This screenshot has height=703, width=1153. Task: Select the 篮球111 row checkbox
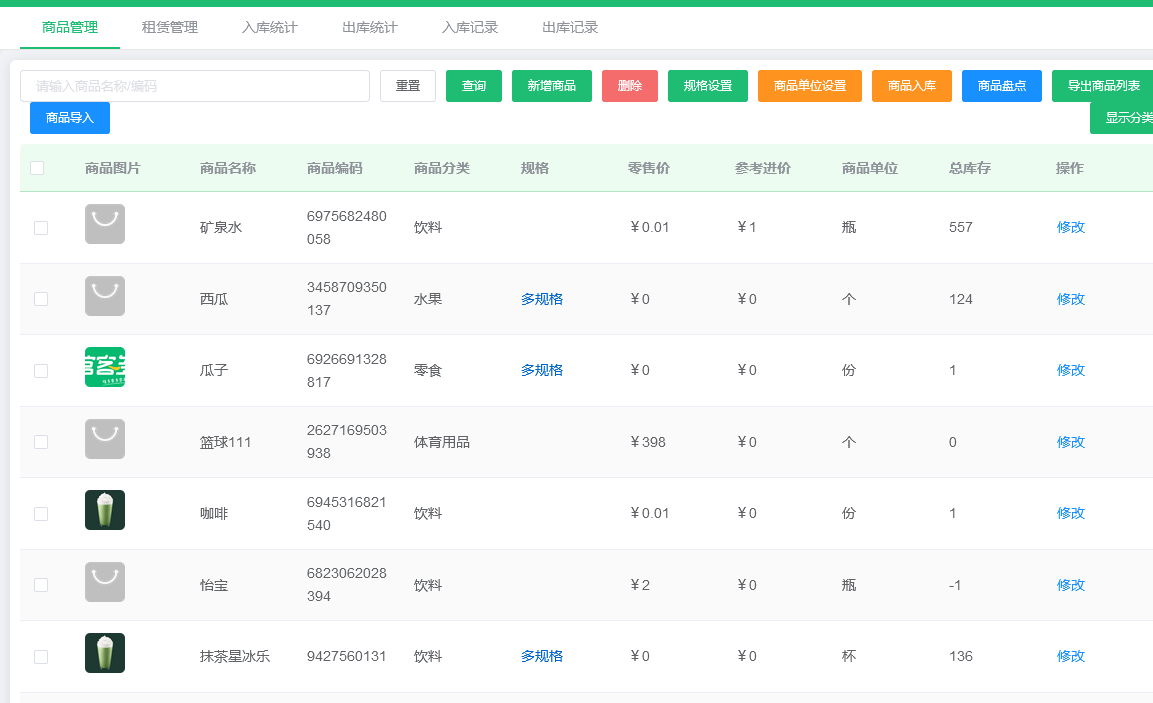click(41, 442)
